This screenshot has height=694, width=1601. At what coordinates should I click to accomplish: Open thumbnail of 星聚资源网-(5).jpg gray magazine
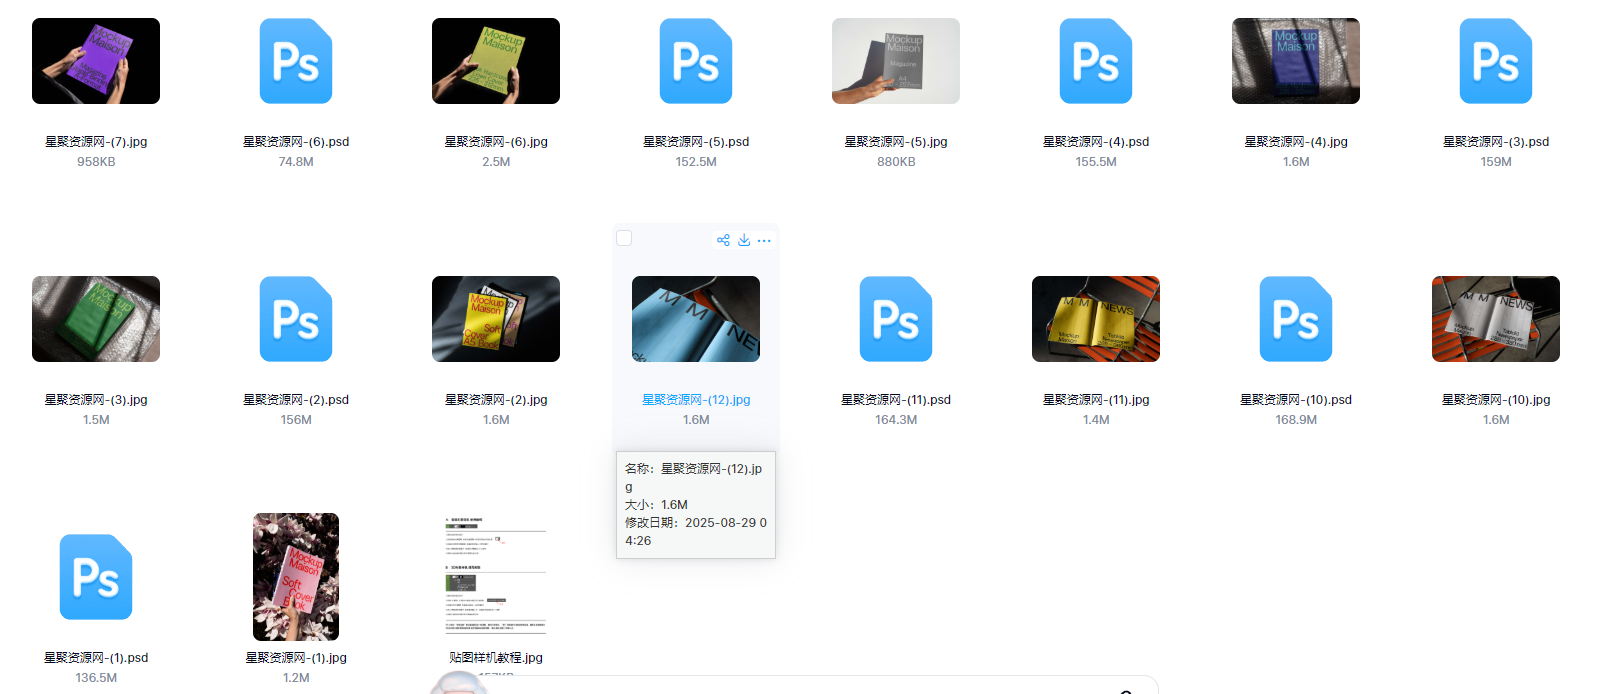click(x=896, y=61)
